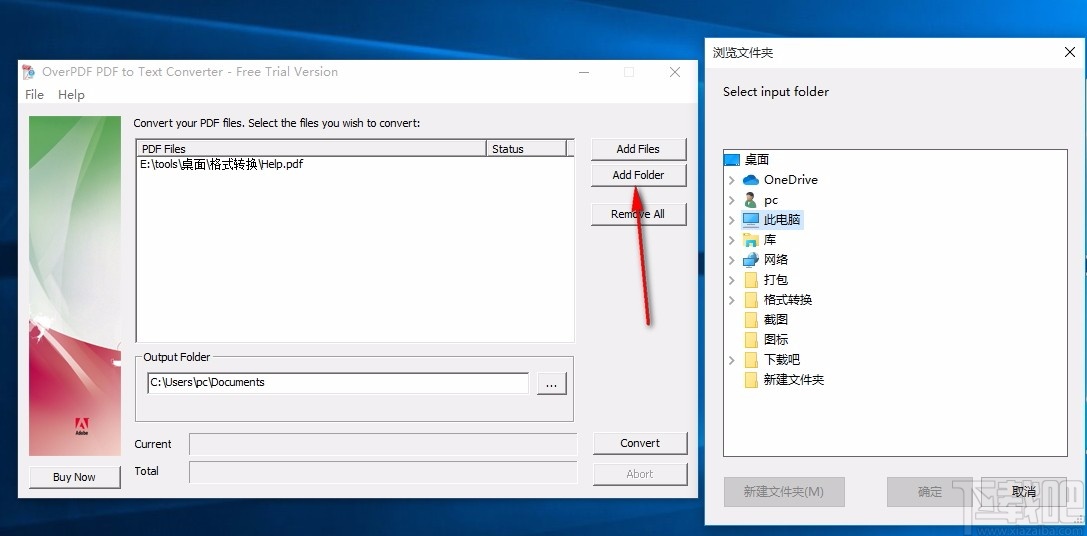Screen dimensions: 1087x536
Task: Expand the pc tree node
Action: [x=732, y=200]
